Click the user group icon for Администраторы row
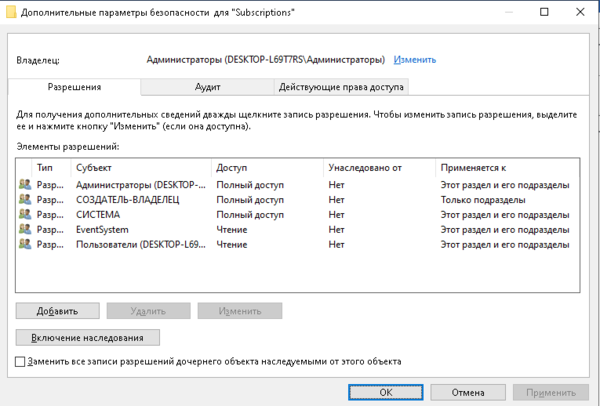The height and width of the screenshot is (406, 600). [x=25, y=185]
